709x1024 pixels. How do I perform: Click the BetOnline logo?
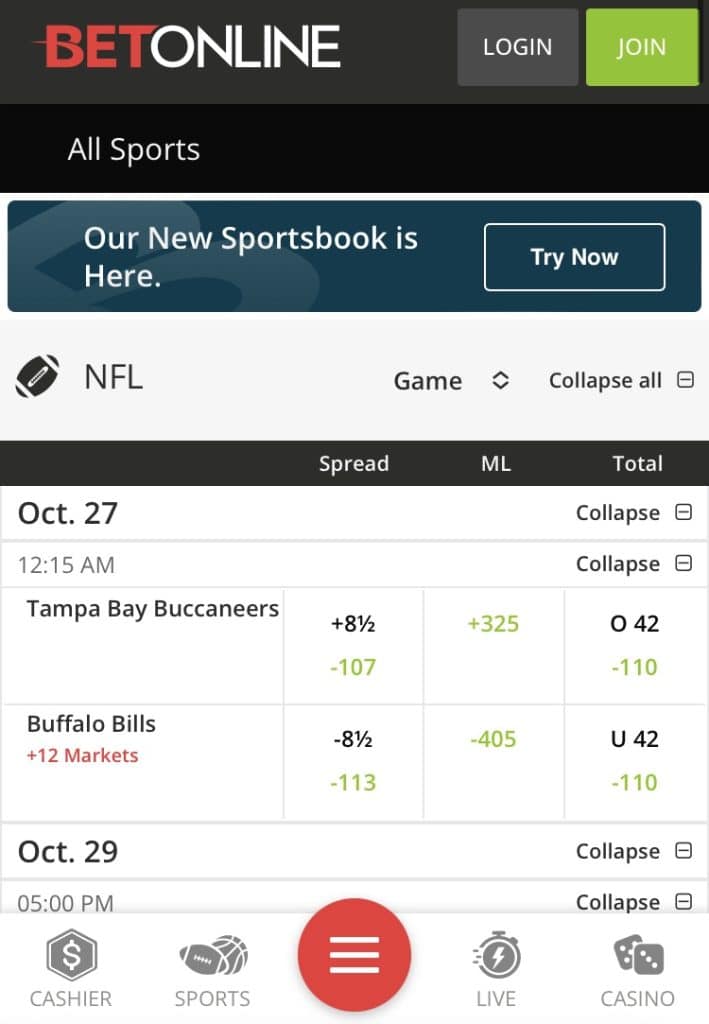coord(188,47)
